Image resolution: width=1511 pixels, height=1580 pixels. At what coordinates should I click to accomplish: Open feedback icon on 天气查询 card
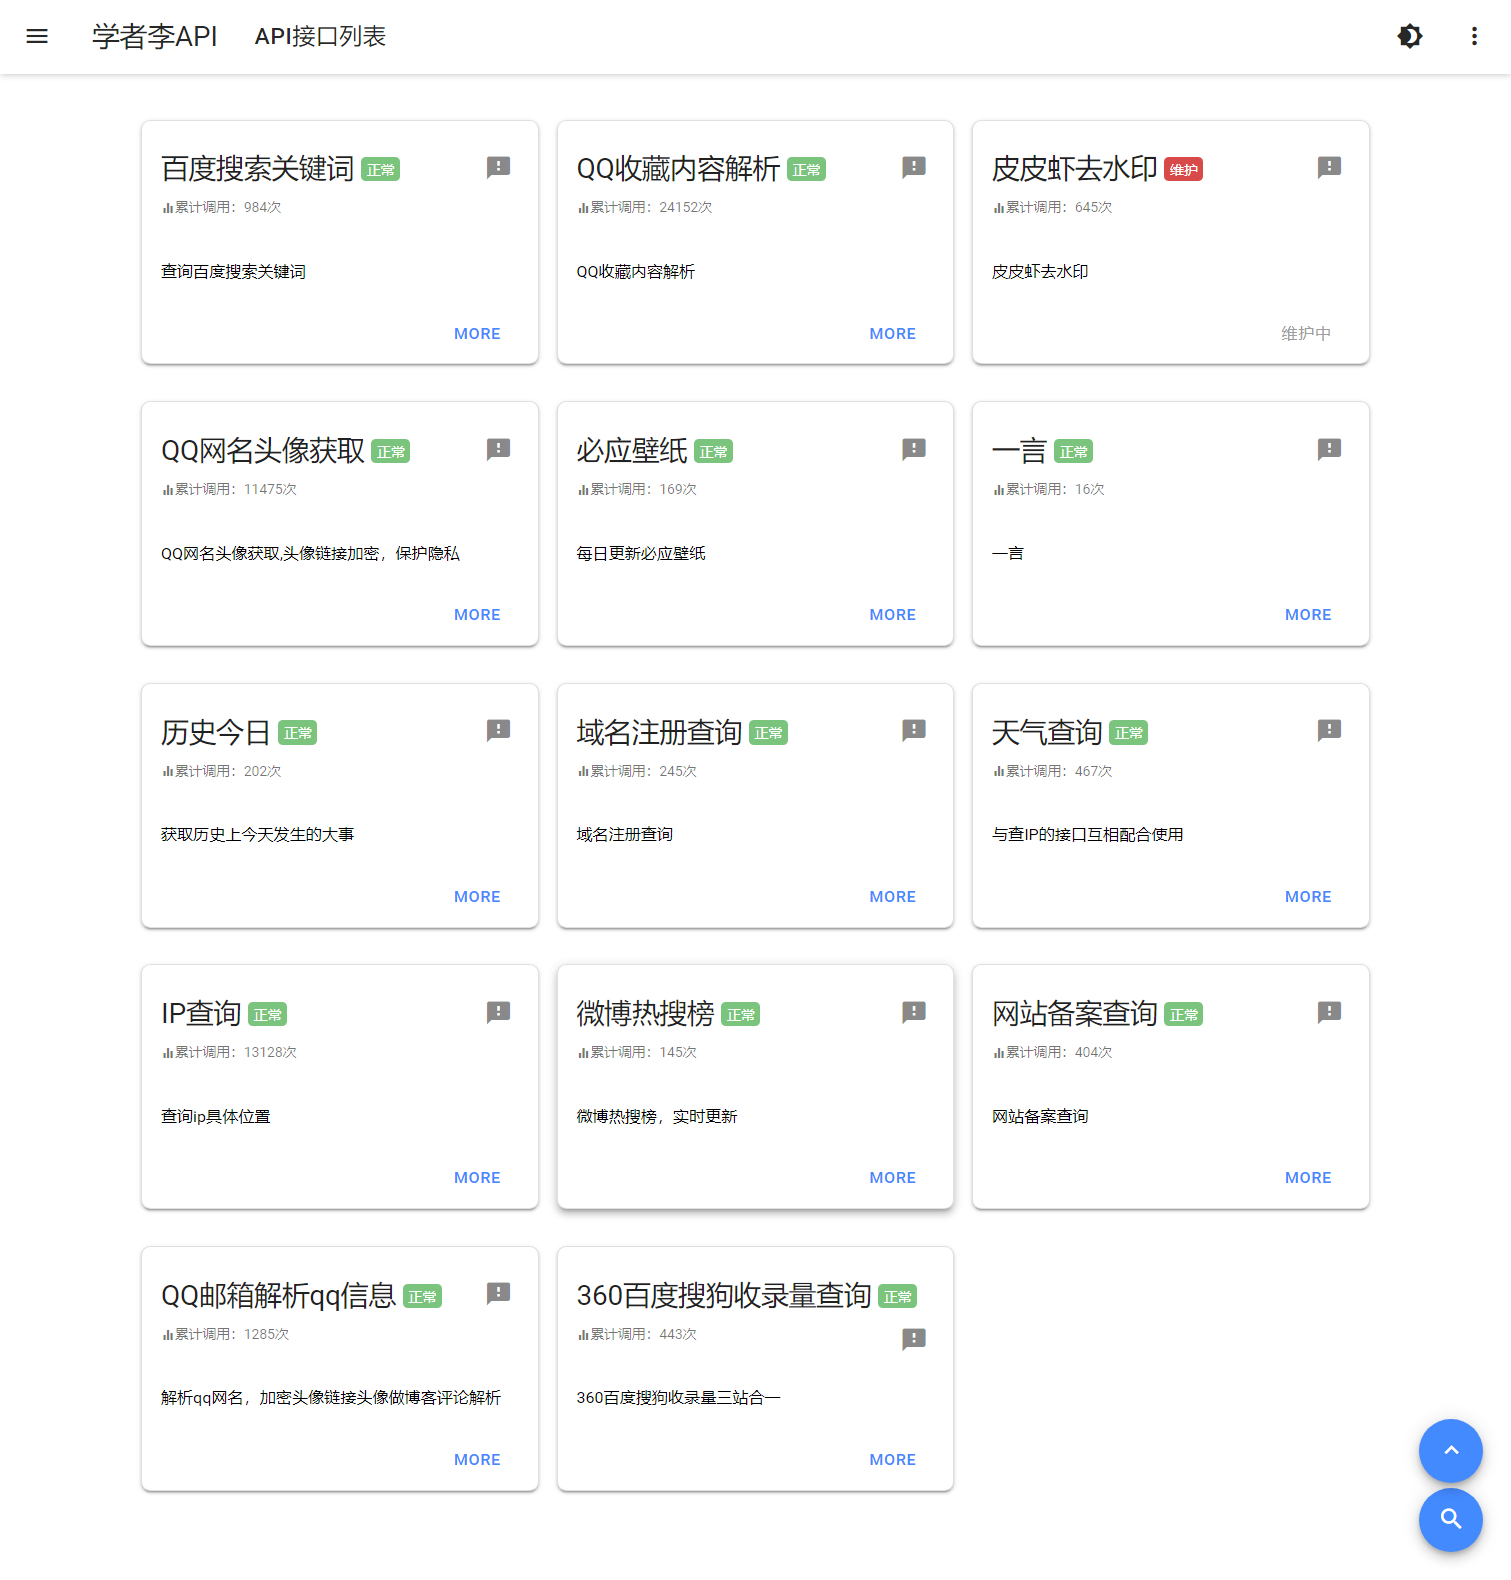(1329, 730)
